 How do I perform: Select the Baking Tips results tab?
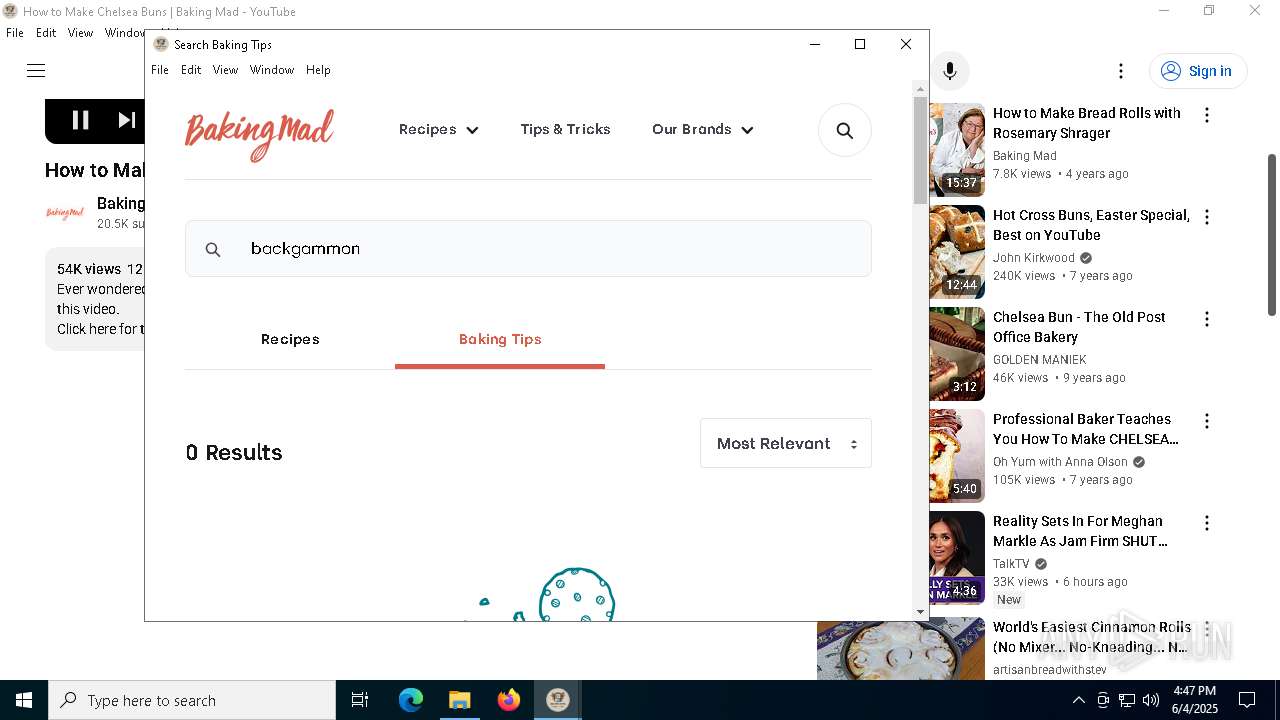point(500,340)
